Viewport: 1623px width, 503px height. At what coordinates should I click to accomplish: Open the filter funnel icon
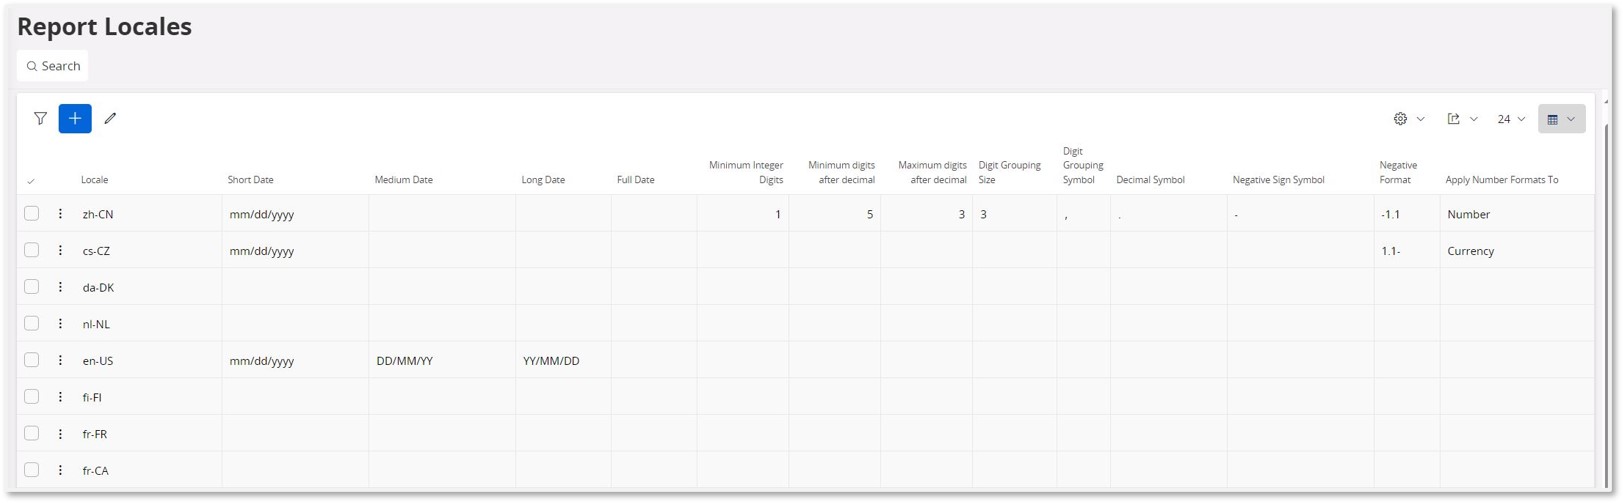[x=40, y=119]
